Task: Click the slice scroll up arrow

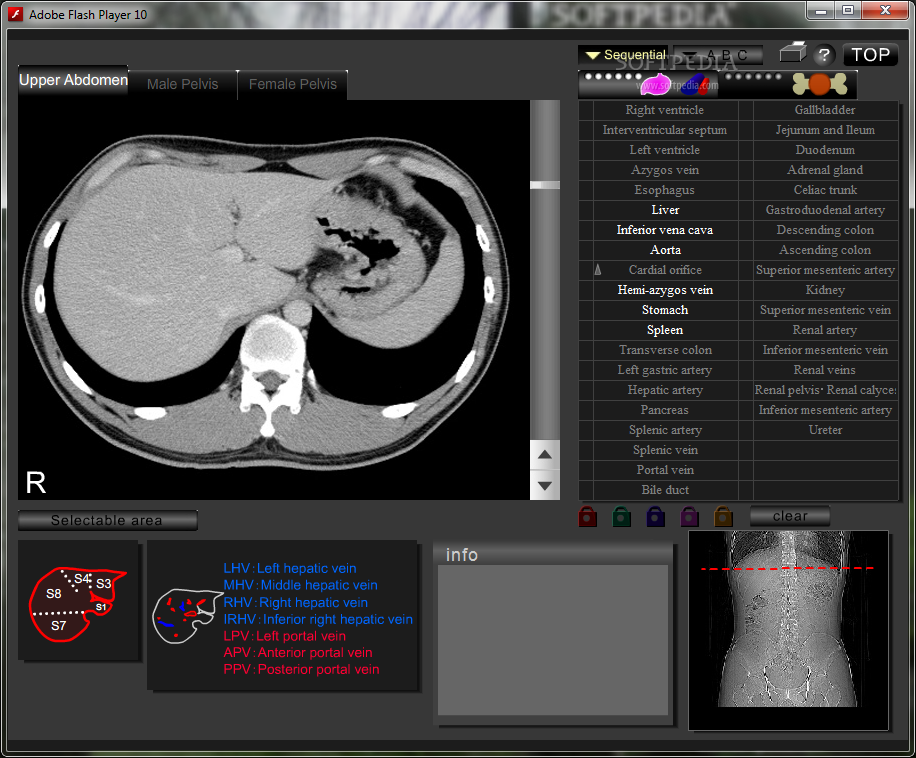Action: click(544, 454)
